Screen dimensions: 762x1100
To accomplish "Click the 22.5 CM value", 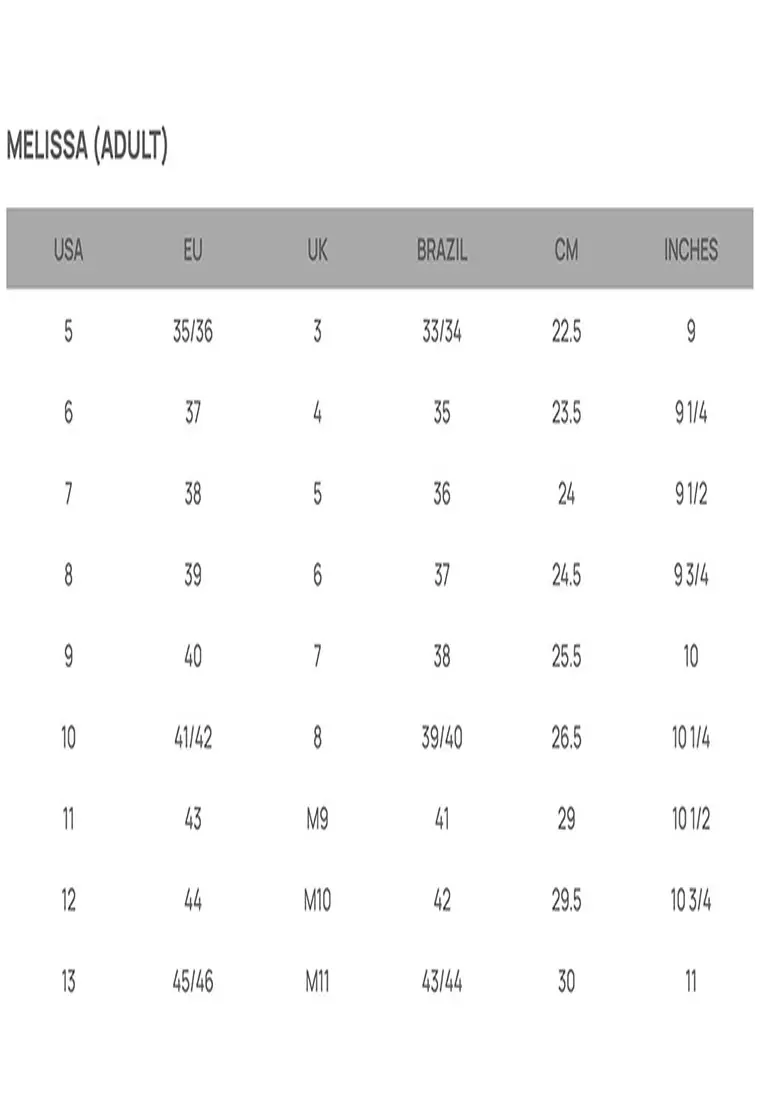I will pos(566,331).
